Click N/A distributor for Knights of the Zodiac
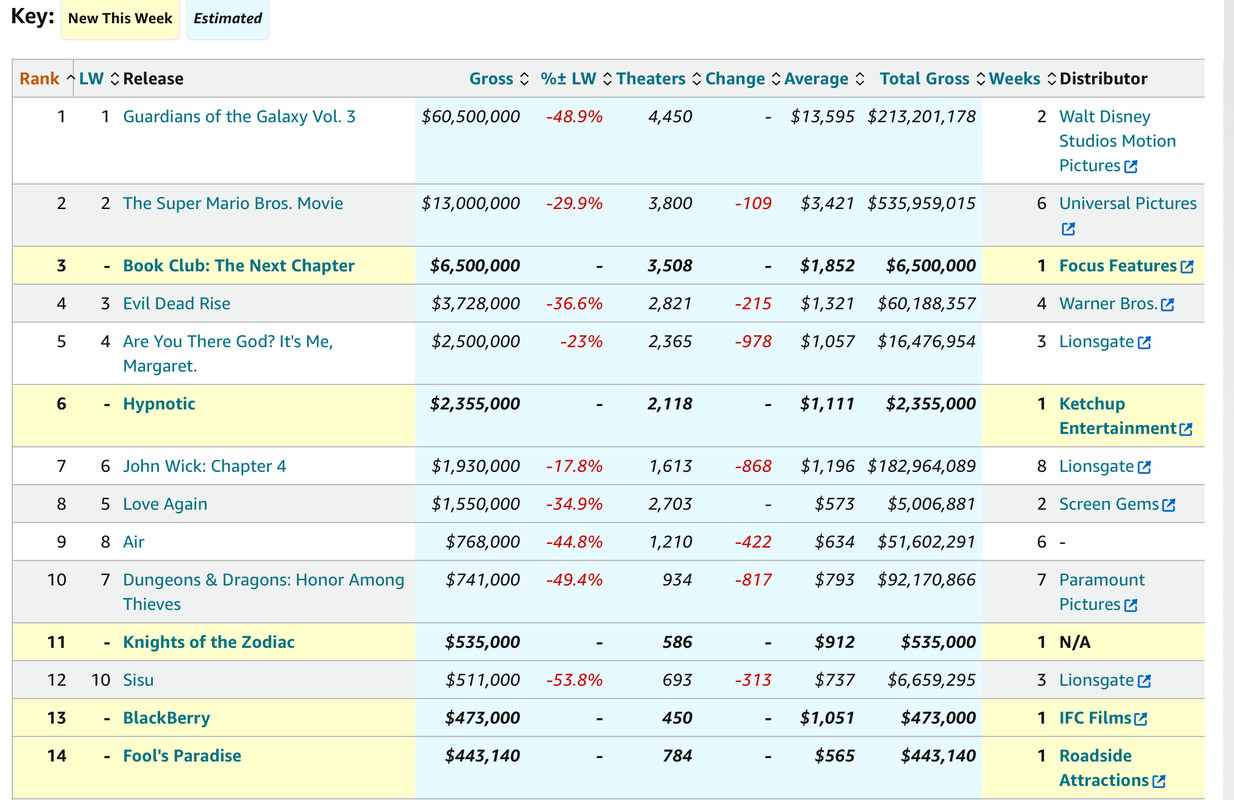The height and width of the screenshot is (800, 1234). [x=1075, y=642]
